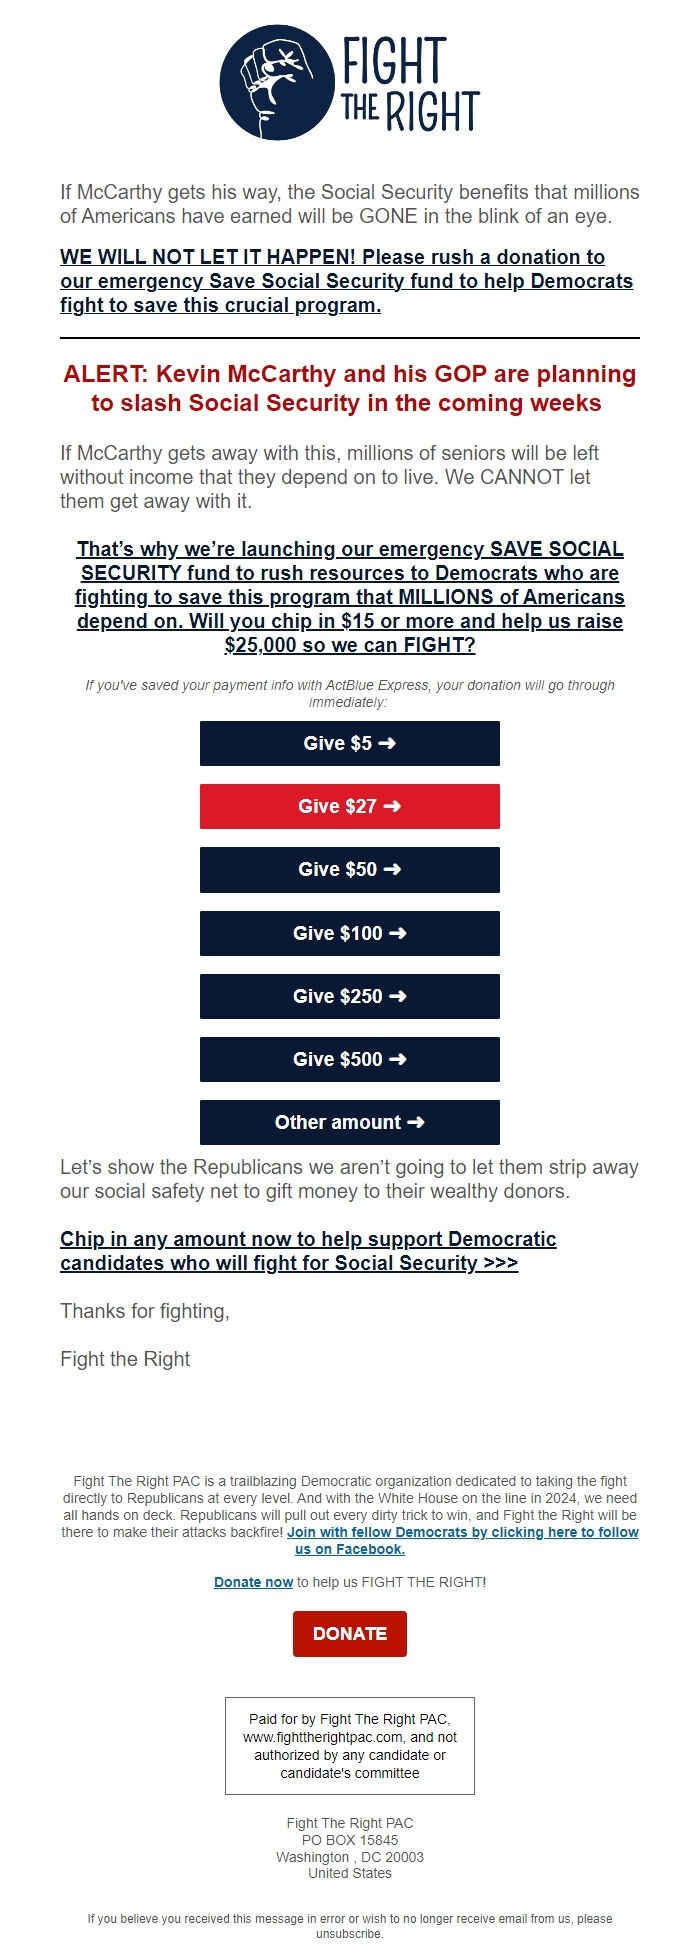Viewport: 700px width, 1957px height.
Task: Click the 'Paid for by' disclaimer box
Action: point(350,1746)
